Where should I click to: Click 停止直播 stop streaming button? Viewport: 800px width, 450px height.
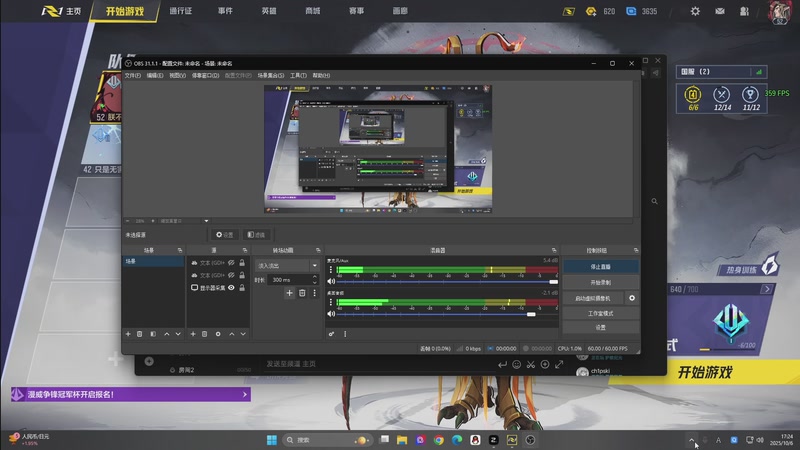click(x=601, y=266)
